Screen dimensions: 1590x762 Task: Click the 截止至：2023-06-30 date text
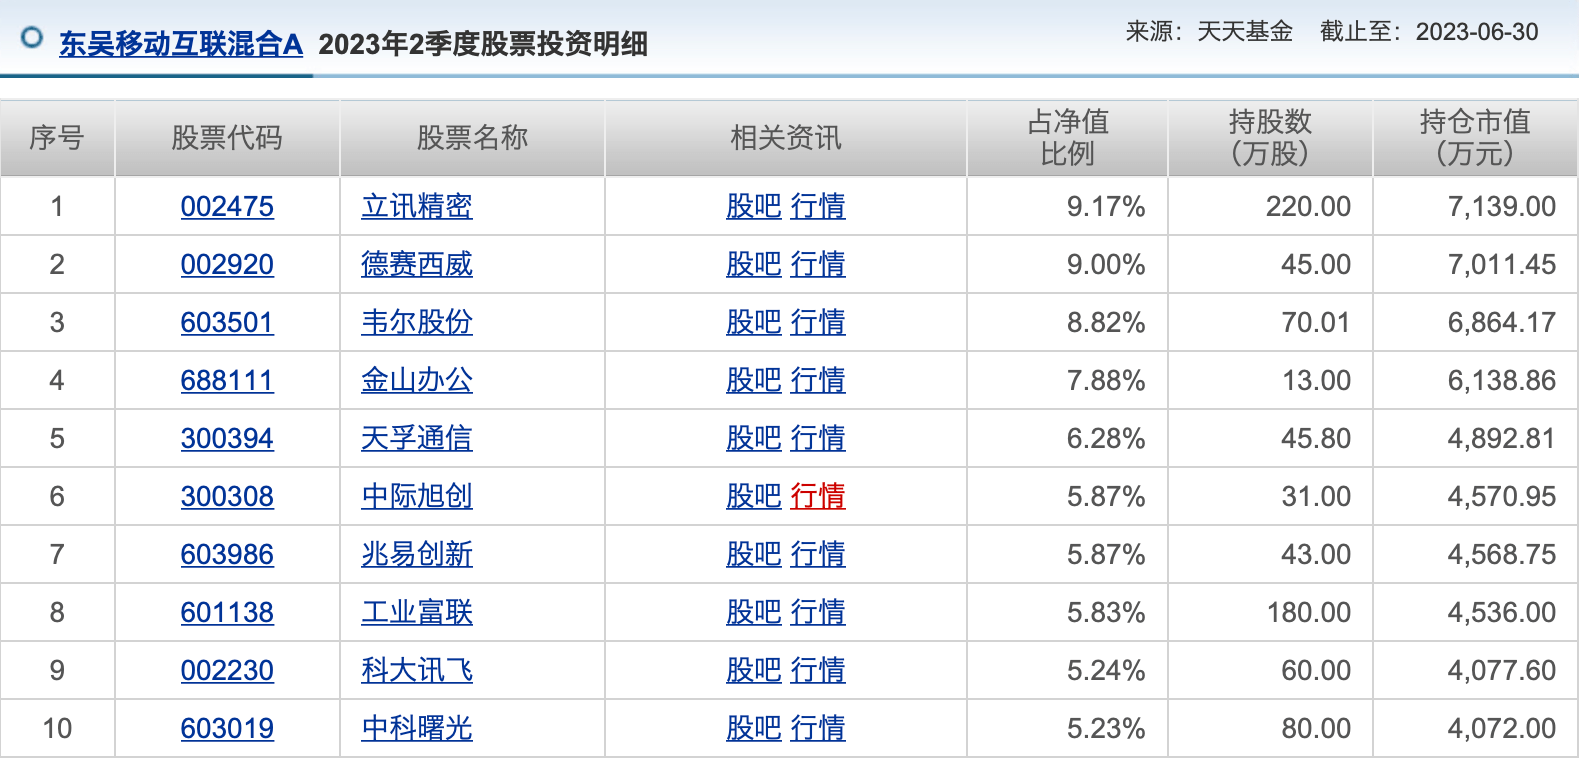point(1429,32)
